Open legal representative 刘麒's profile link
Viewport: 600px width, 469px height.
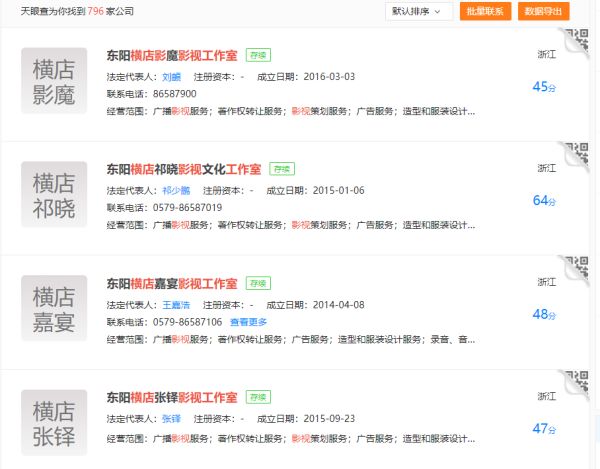tap(171, 77)
